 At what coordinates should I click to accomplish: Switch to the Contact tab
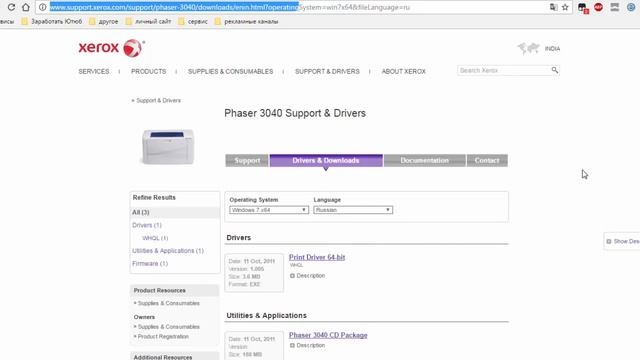487,160
